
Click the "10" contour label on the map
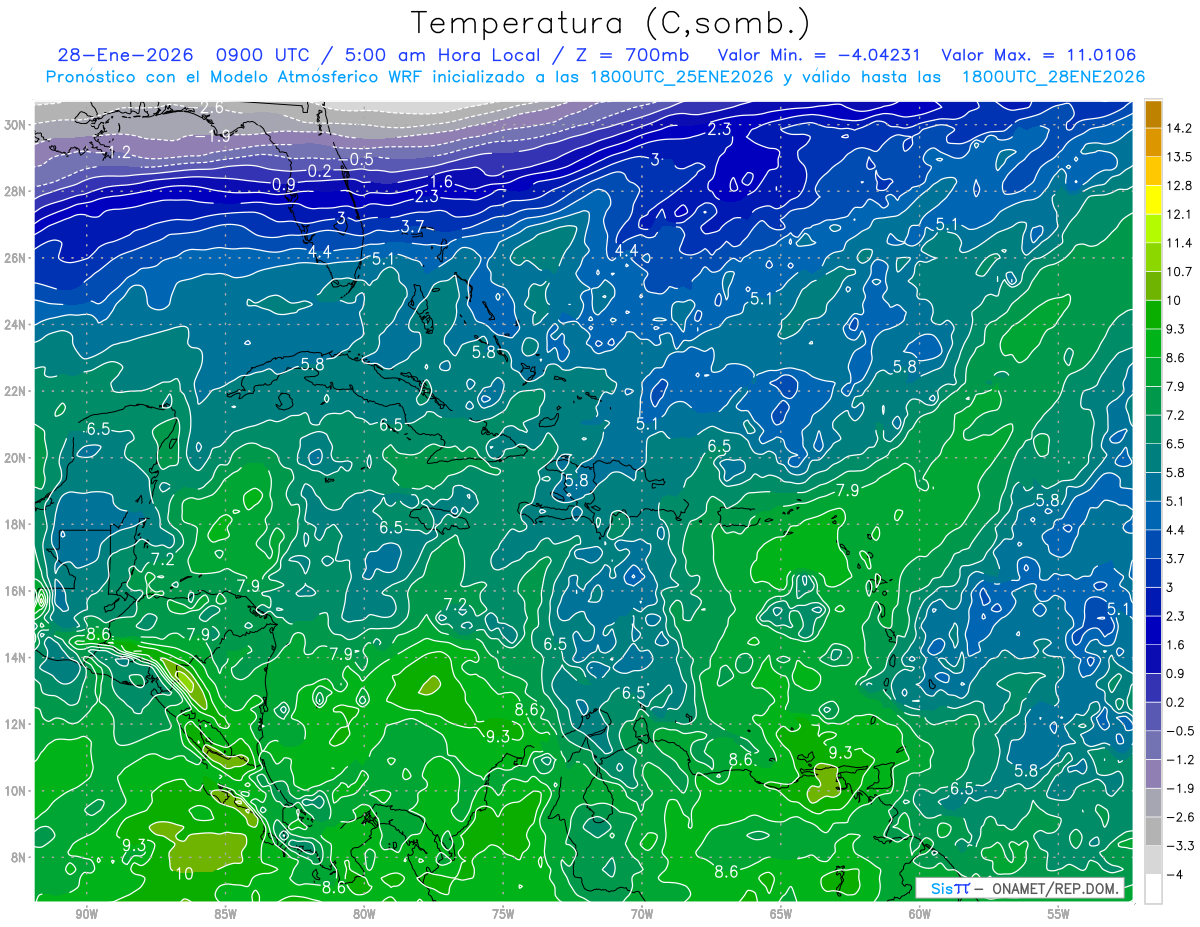coord(184,873)
